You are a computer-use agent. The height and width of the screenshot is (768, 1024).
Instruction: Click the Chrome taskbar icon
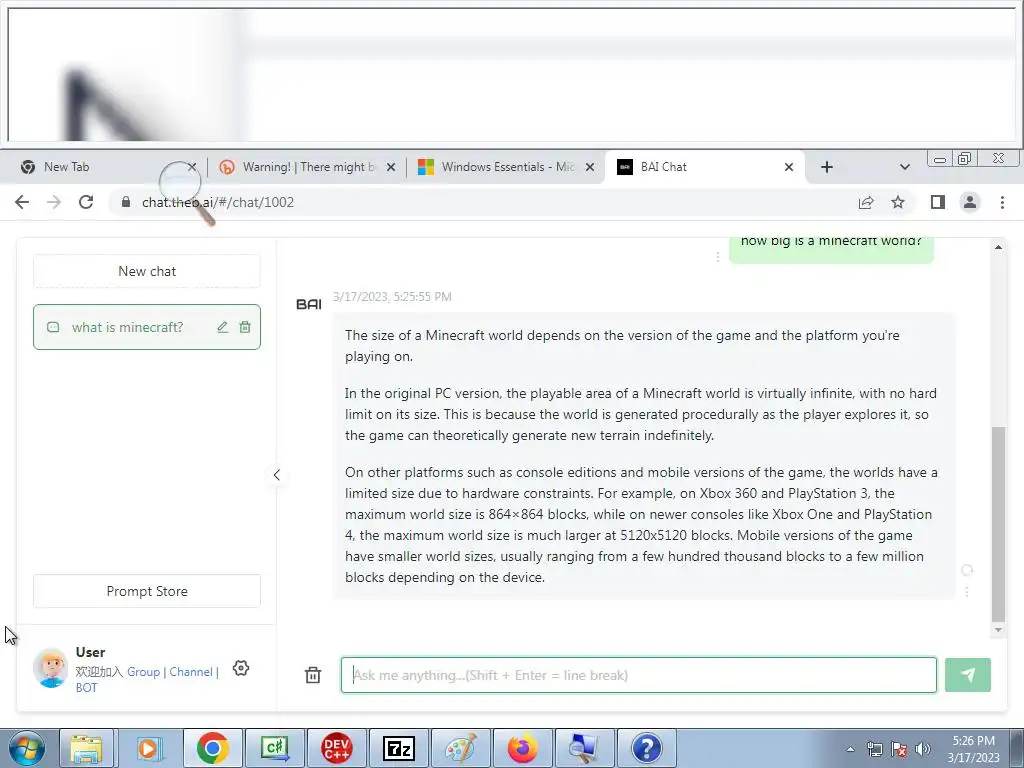tap(212, 748)
